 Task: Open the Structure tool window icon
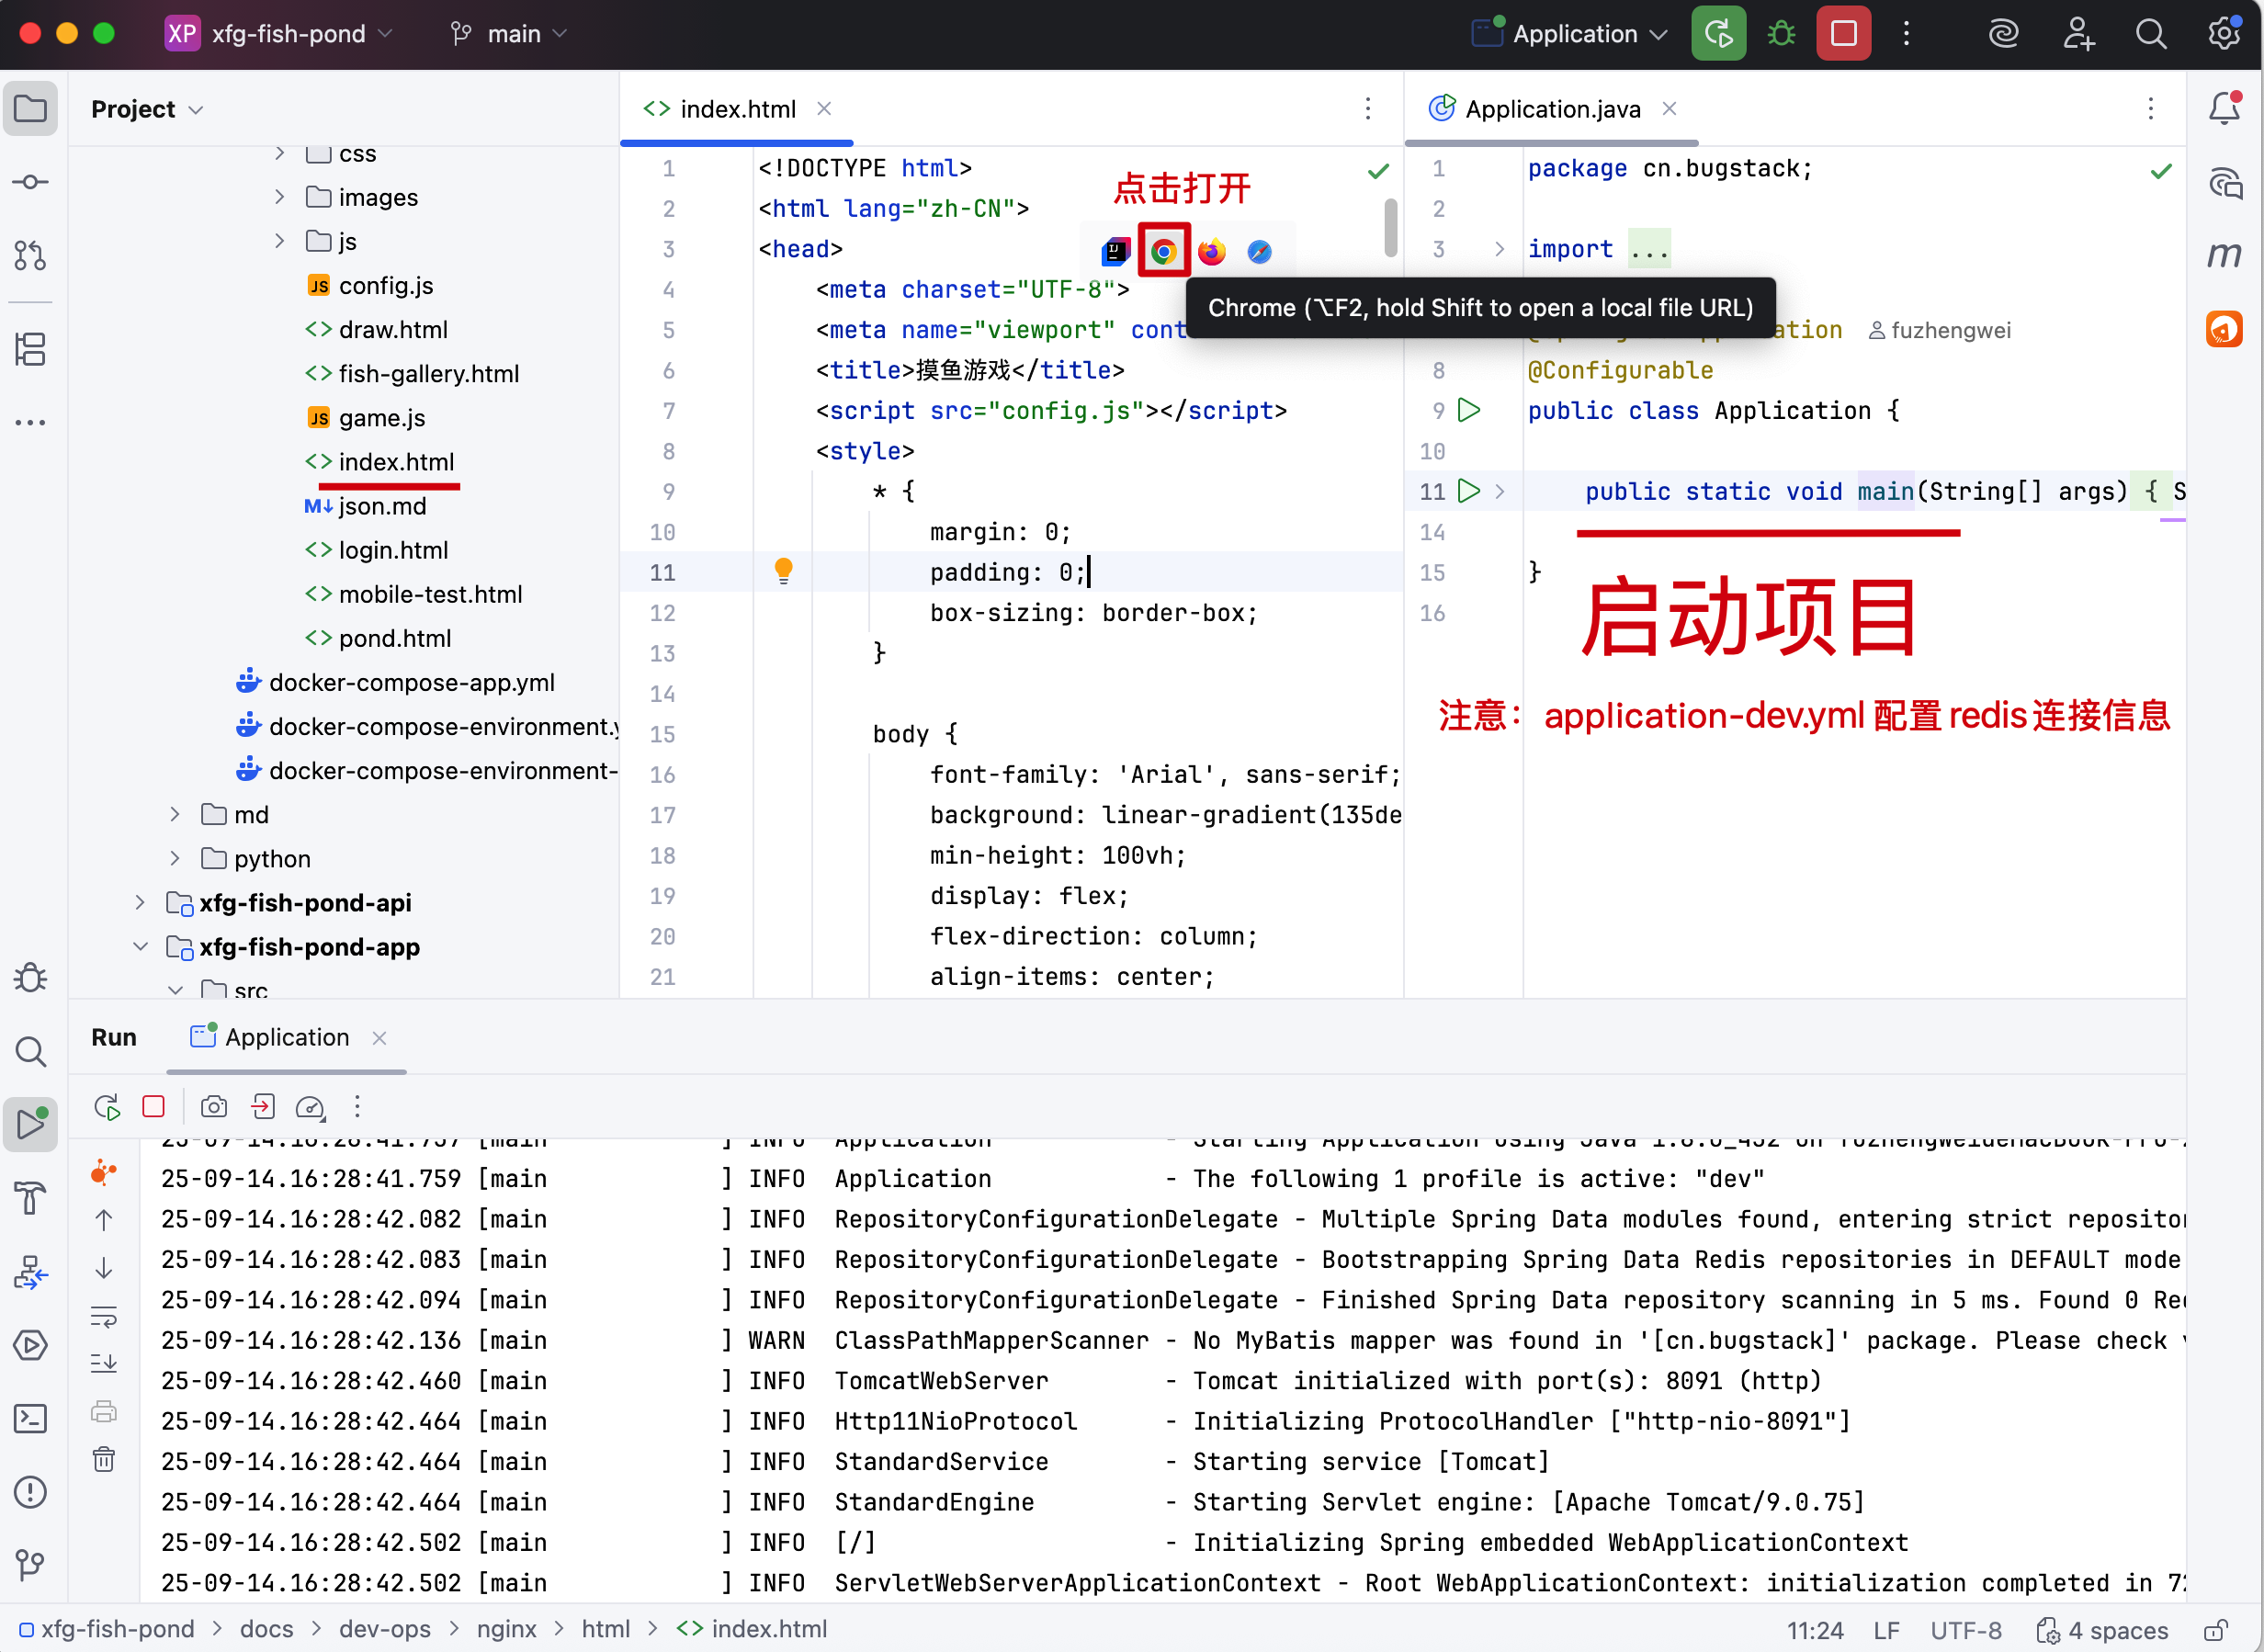pyautogui.click(x=30, y=349)
